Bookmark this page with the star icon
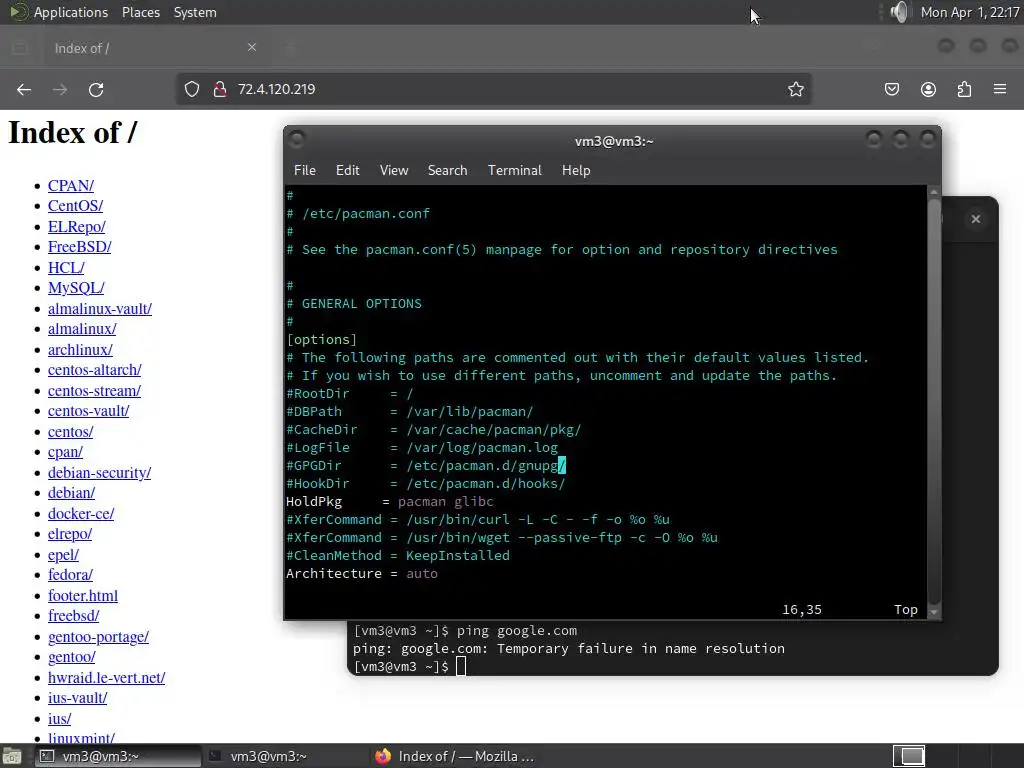The image size is (1024, 768). click(795, 89)
